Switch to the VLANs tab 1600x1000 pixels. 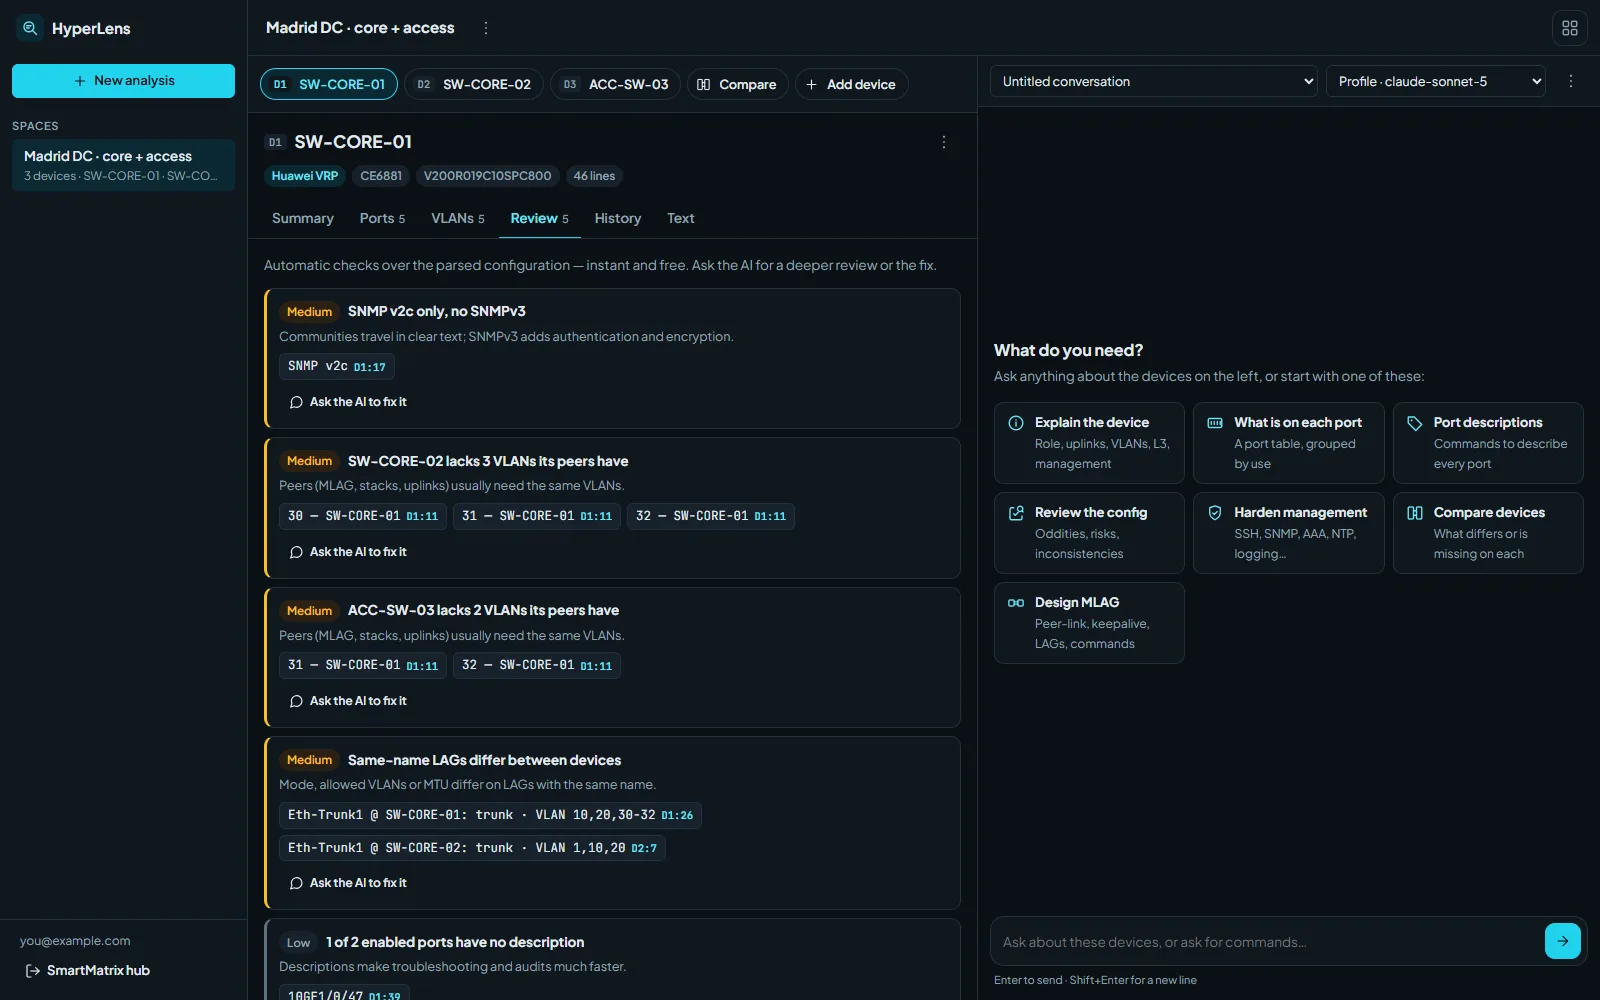pos(458,218)
